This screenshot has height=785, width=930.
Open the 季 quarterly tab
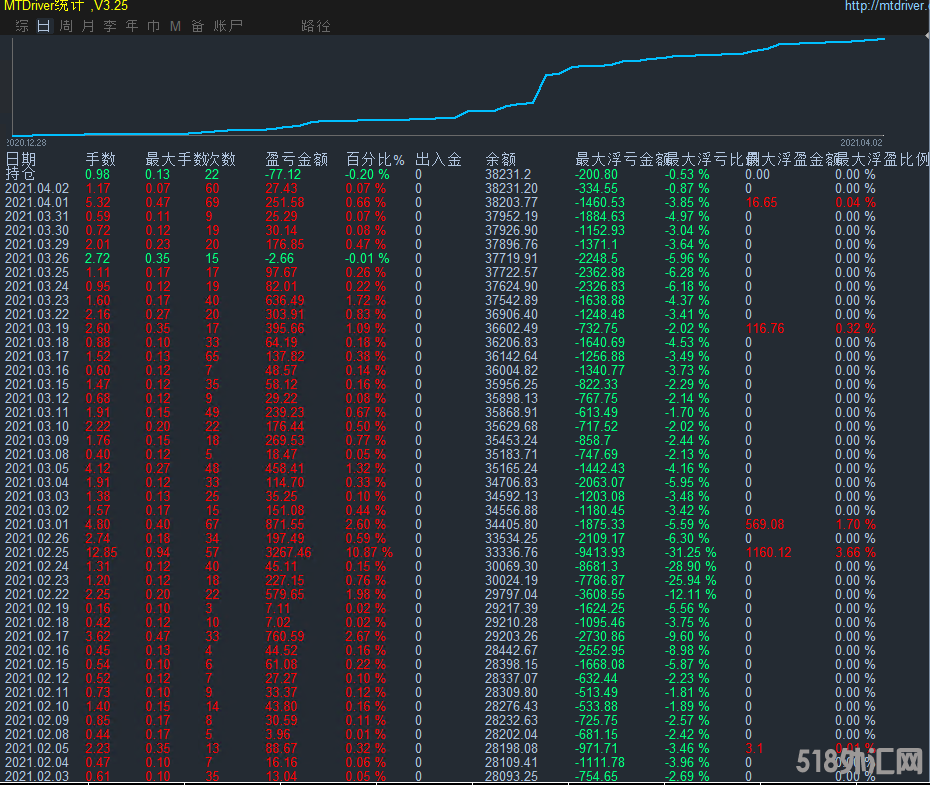coord(110,25)
